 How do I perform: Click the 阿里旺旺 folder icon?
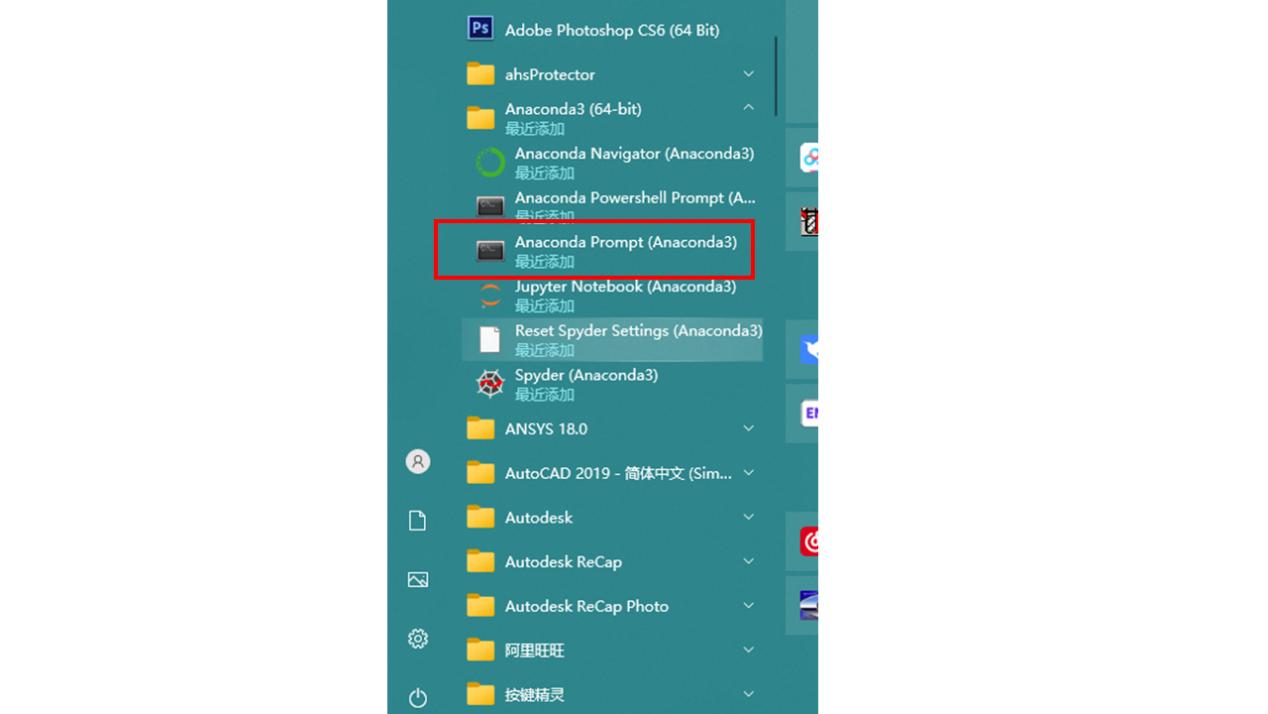(x=480, y=650)
